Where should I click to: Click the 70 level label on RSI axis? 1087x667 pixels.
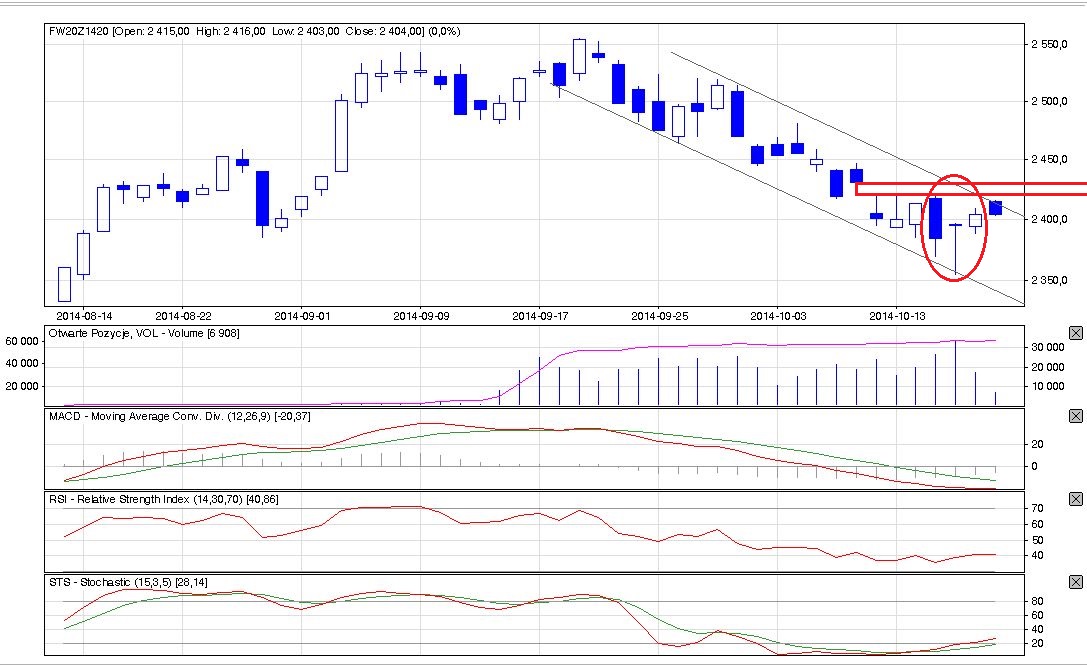1037,508
